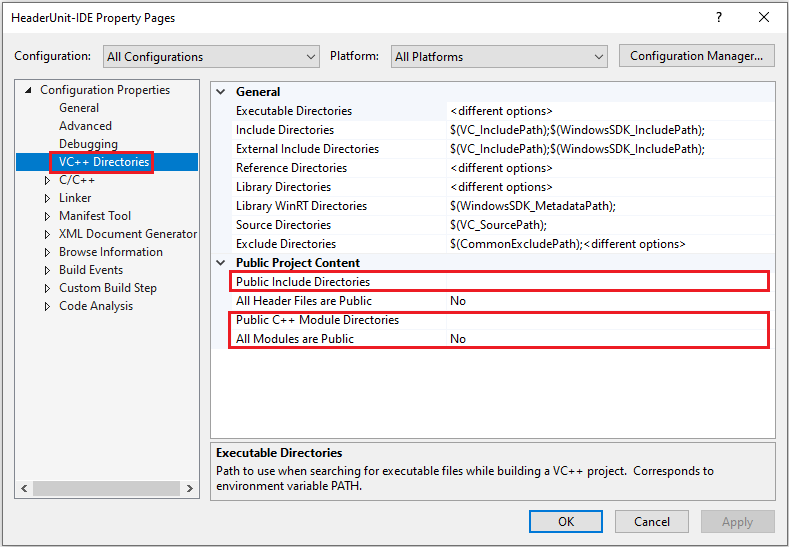This screenshot has width=789, height=547.
Task: Select the Build Events tree label
Action: coord(91,270)
